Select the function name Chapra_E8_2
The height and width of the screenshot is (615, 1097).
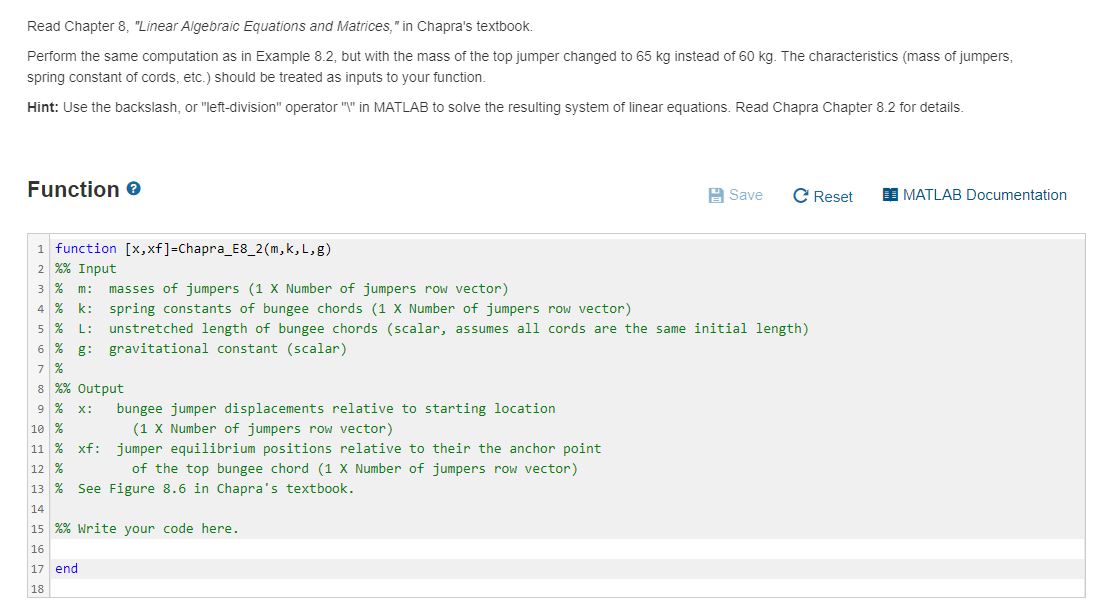(218, 248)
